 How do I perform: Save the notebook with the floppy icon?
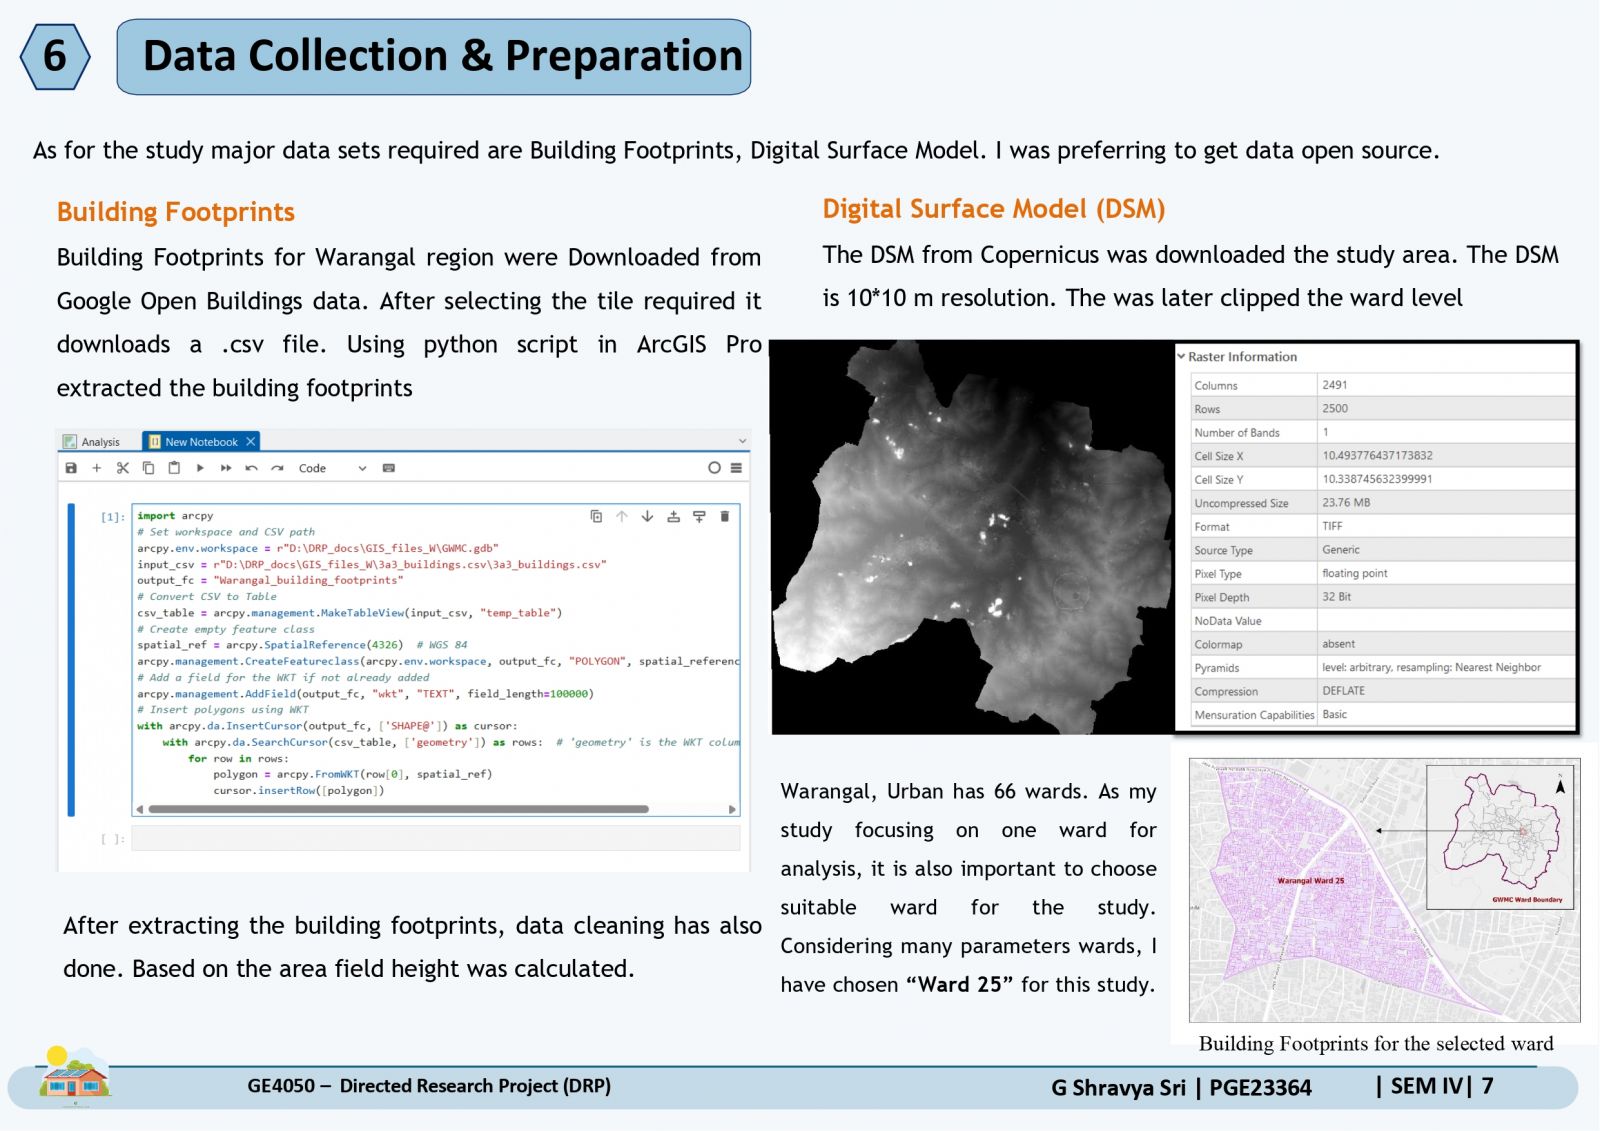pyautogui.click(x=71, y=468)
